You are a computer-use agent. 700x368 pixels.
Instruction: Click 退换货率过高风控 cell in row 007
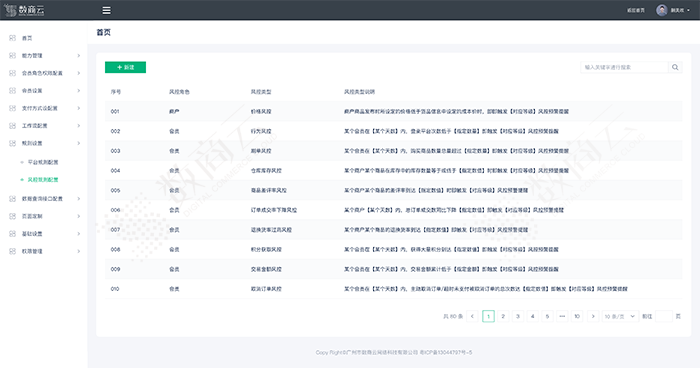(271, 230)
